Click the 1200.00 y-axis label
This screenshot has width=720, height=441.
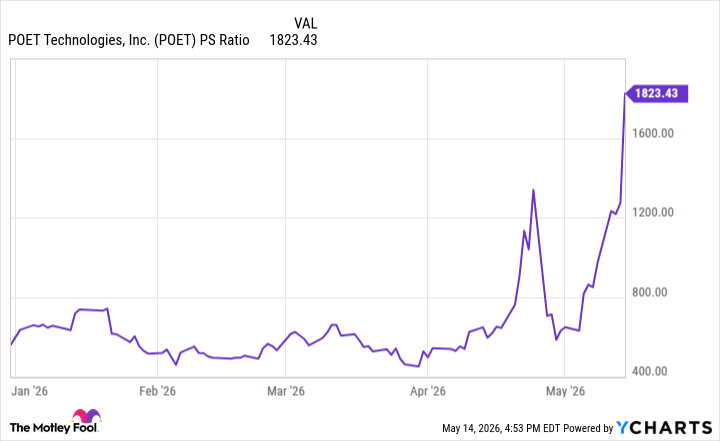coord(652,212)
